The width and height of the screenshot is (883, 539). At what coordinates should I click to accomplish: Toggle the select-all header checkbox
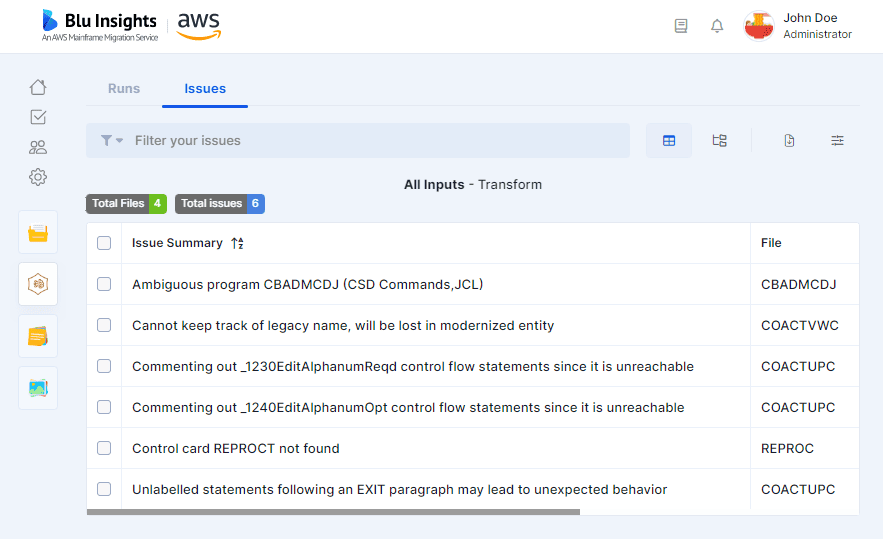pyautogui.click(x=104, y=243)
